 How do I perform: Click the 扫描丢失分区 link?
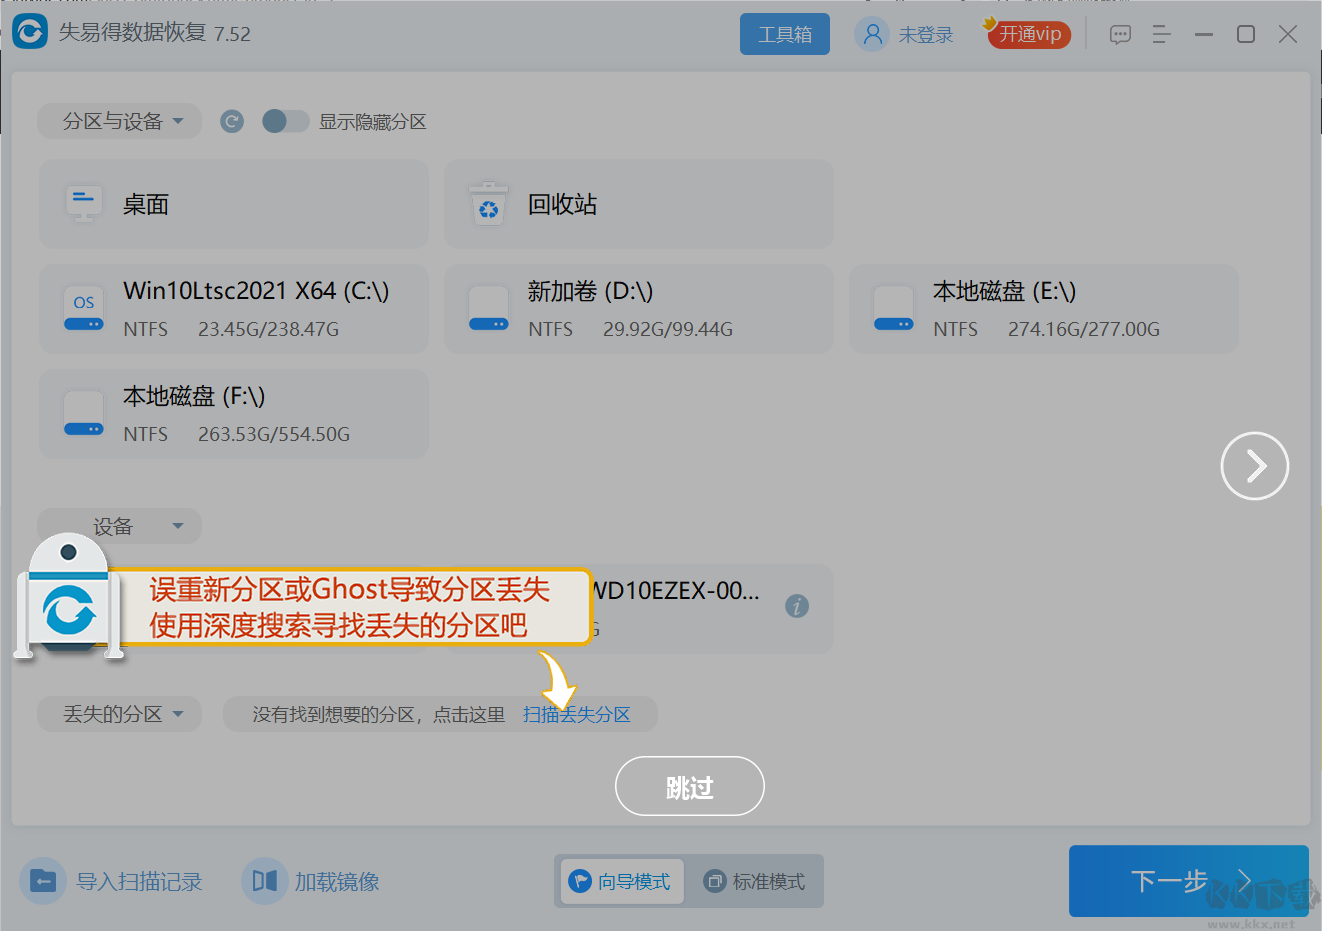point(577,715)
